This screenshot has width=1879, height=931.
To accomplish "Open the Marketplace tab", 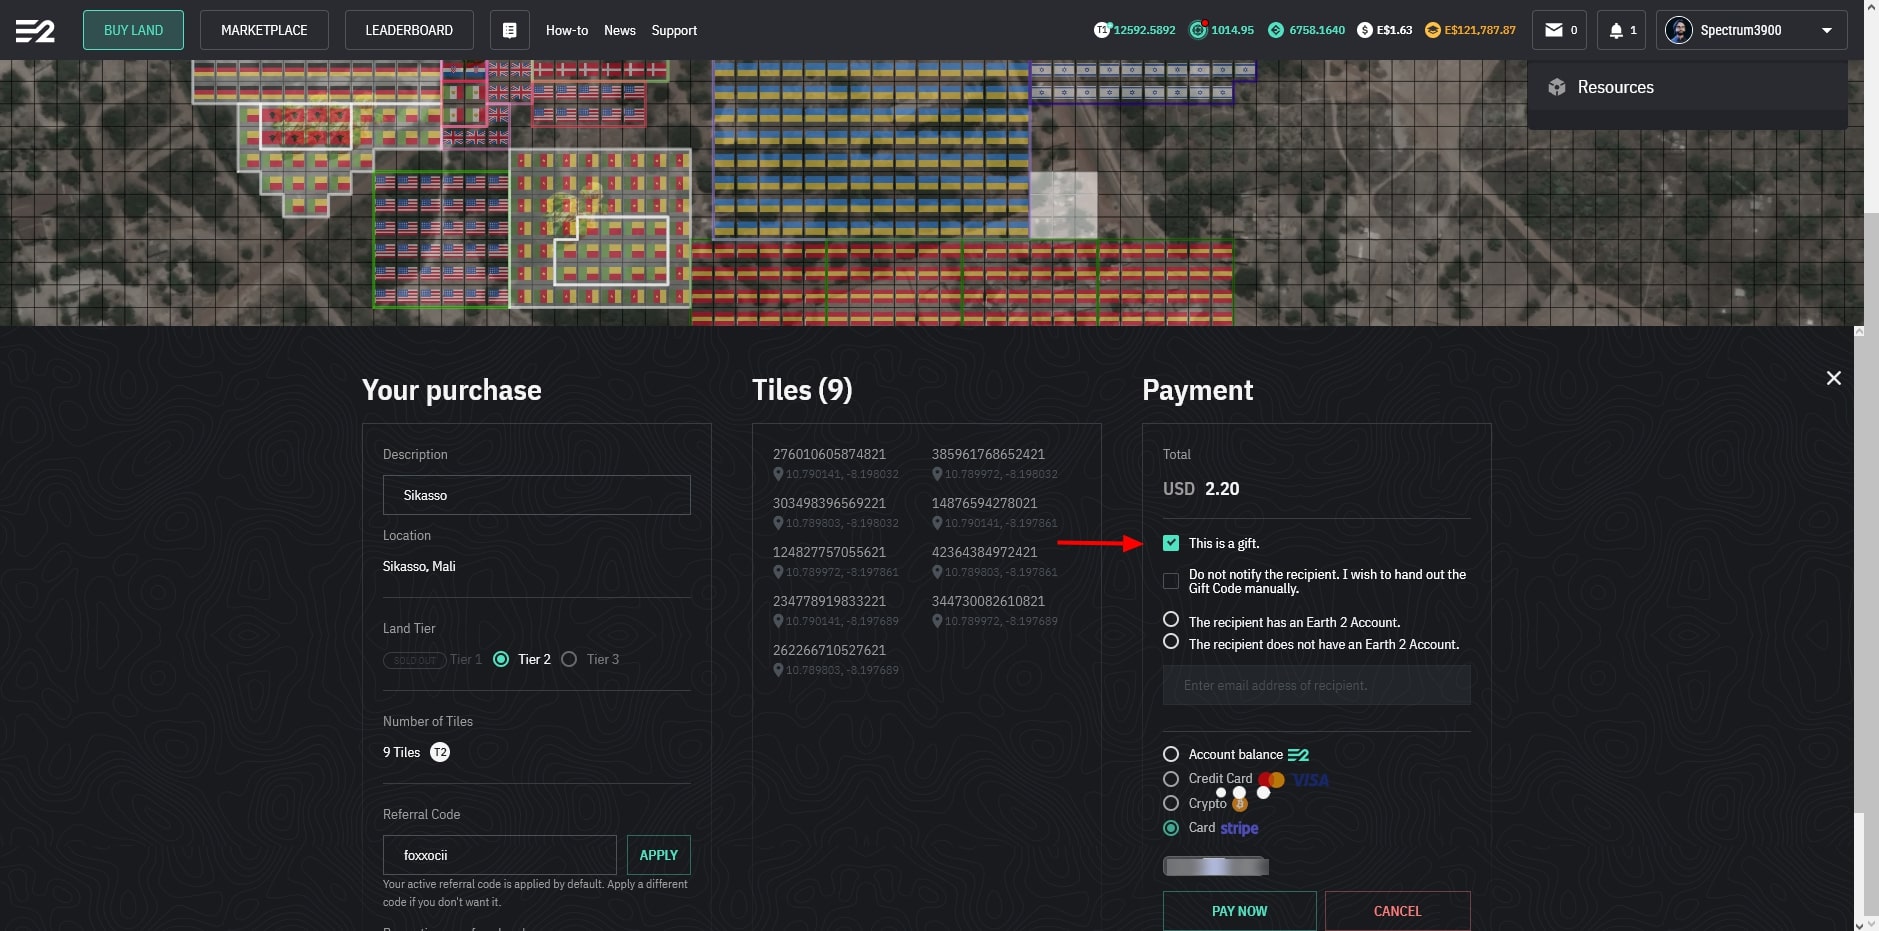I will coord(264,30).
